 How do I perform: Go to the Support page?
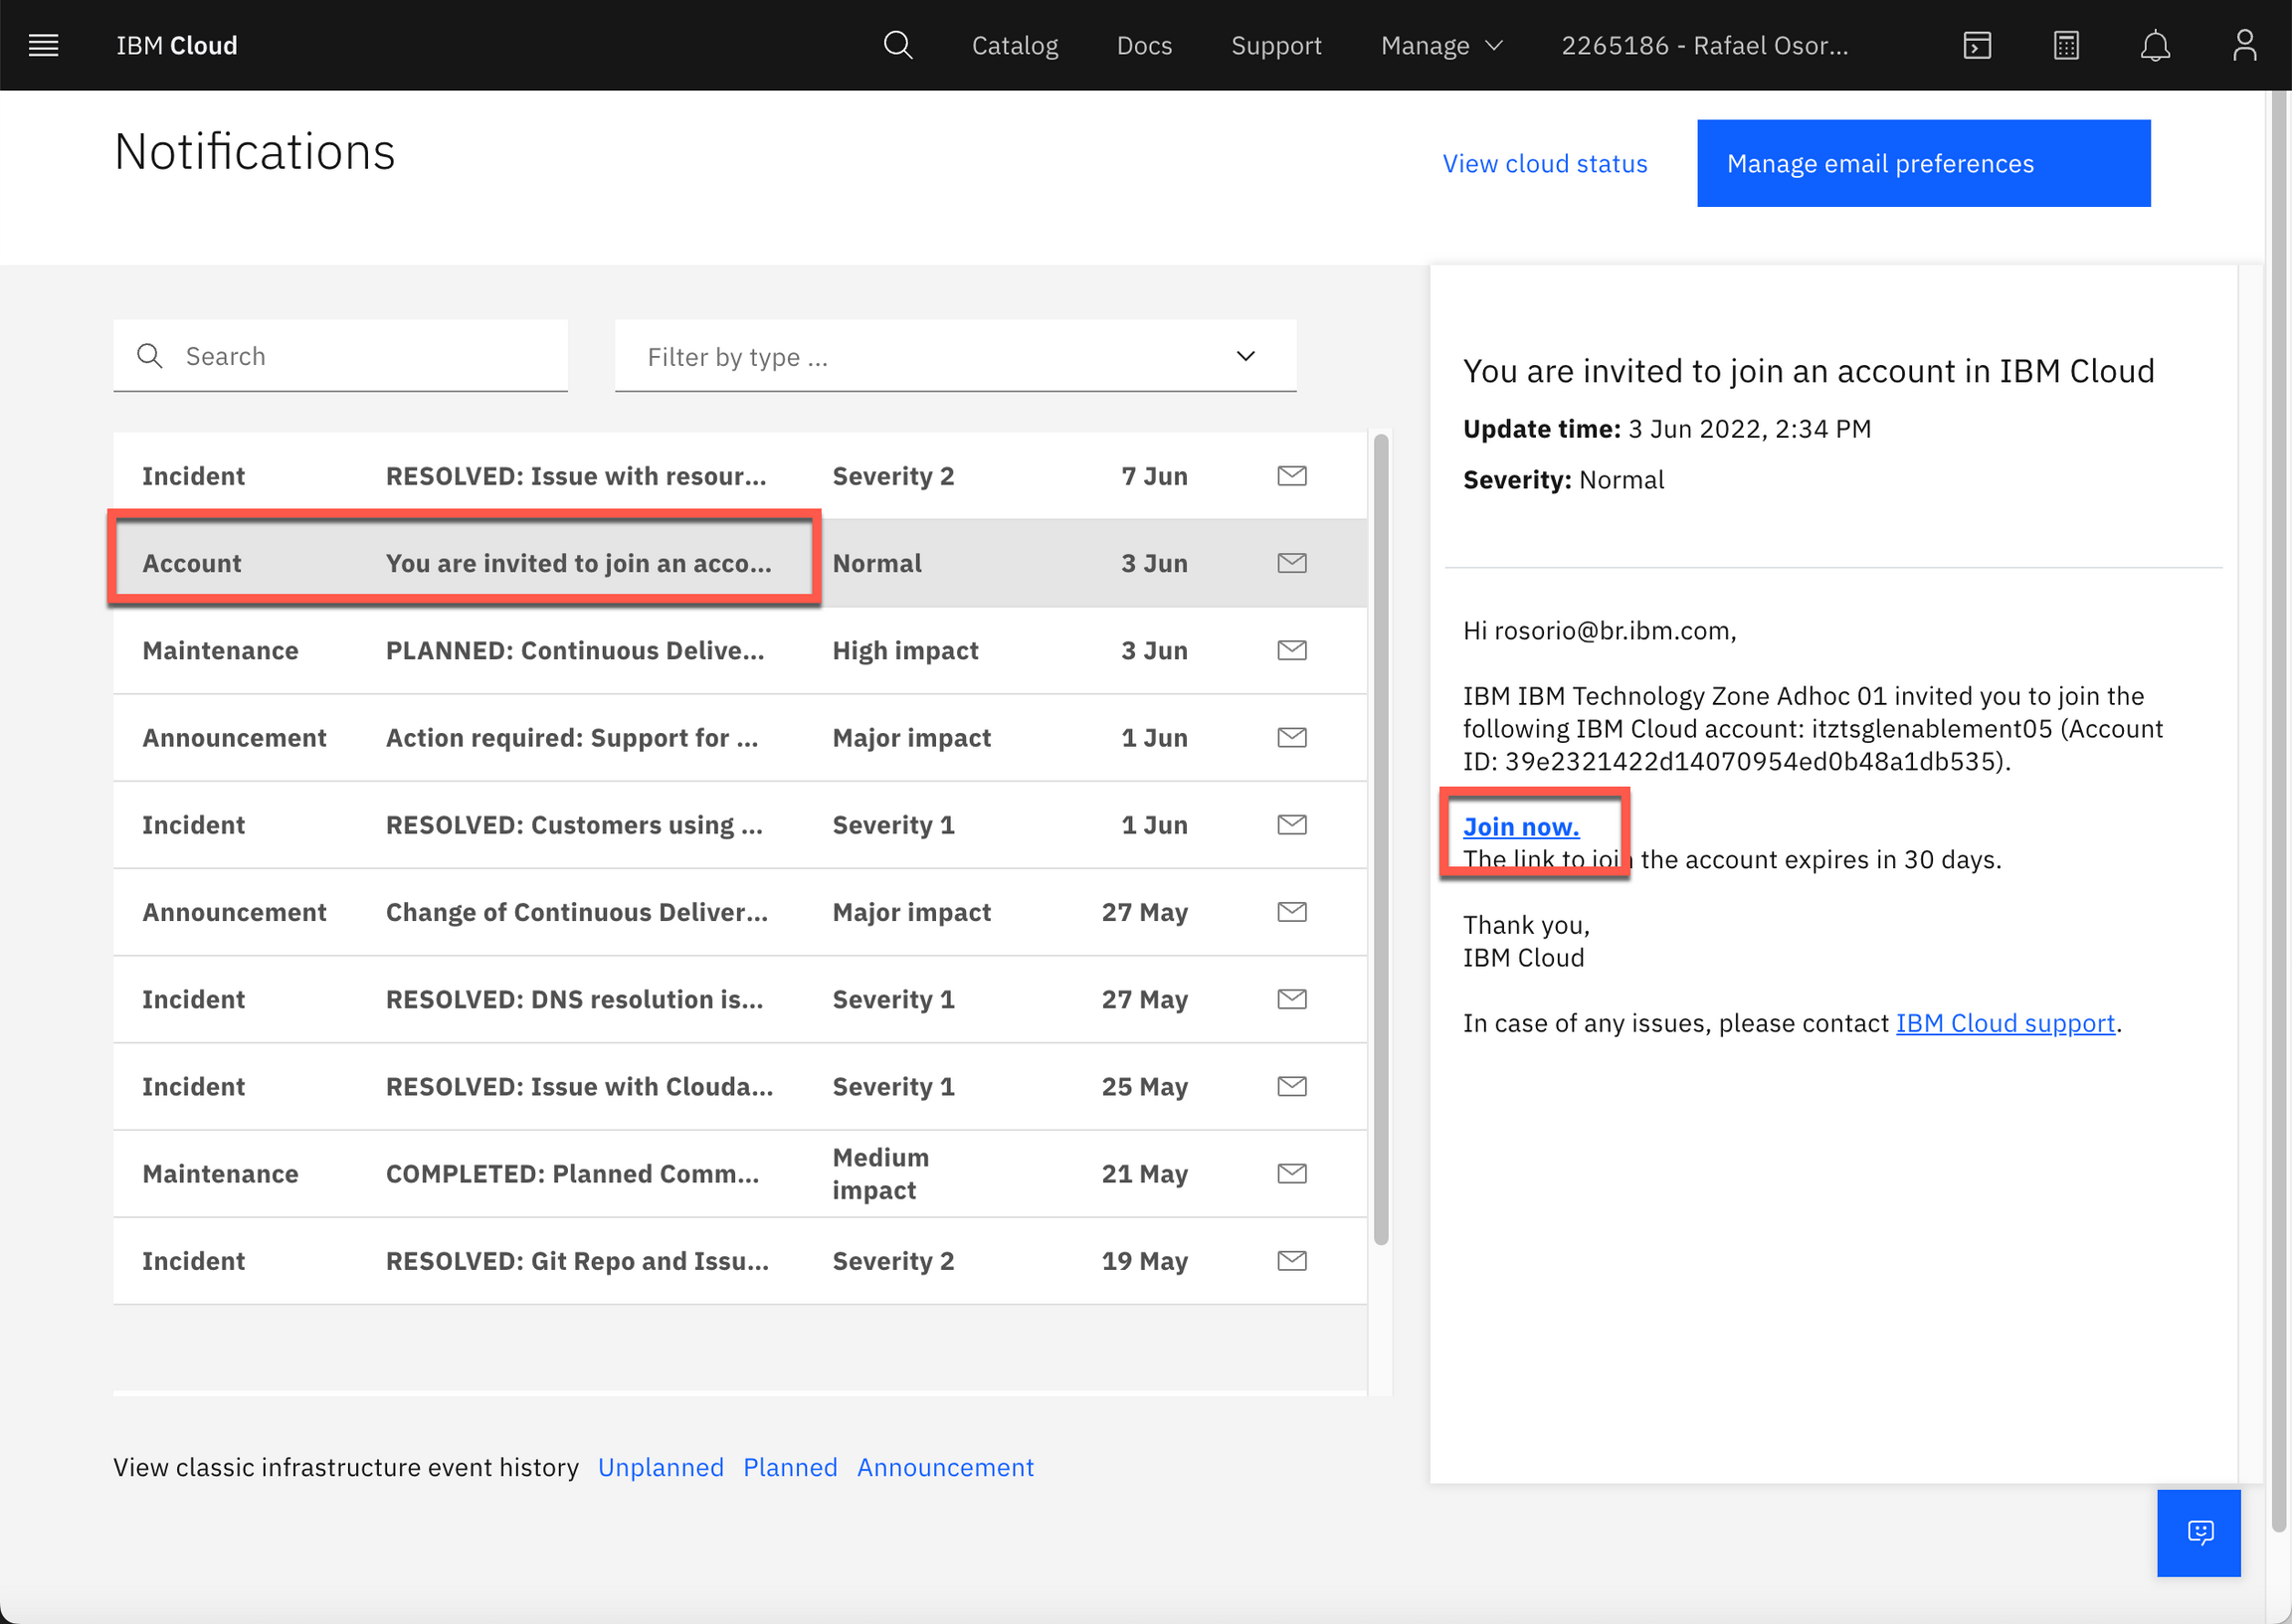(x=1276, y=45)
